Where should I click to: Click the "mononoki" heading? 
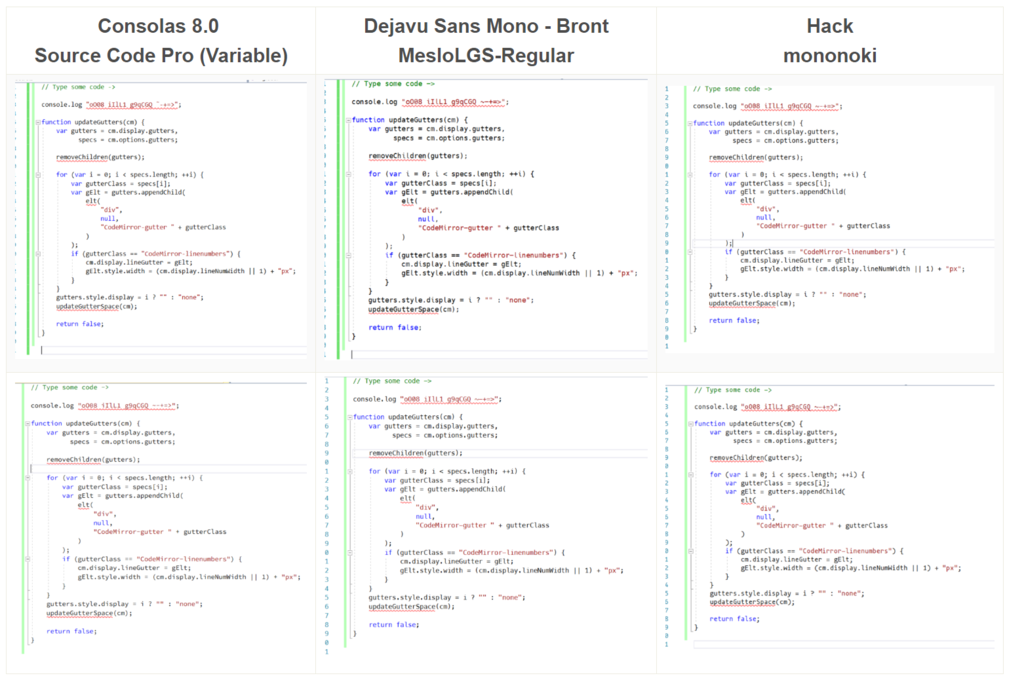click(x=829, y=56)
